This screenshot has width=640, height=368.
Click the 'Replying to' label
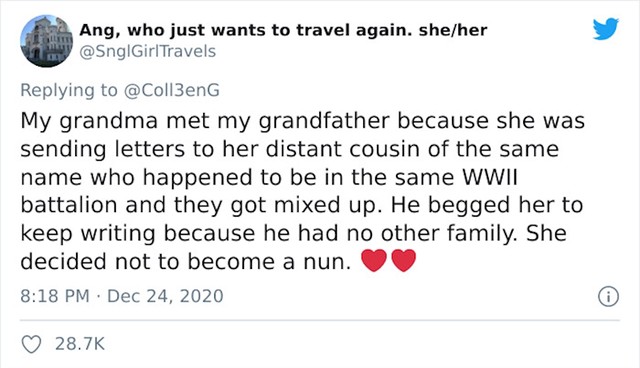point(69,90)
